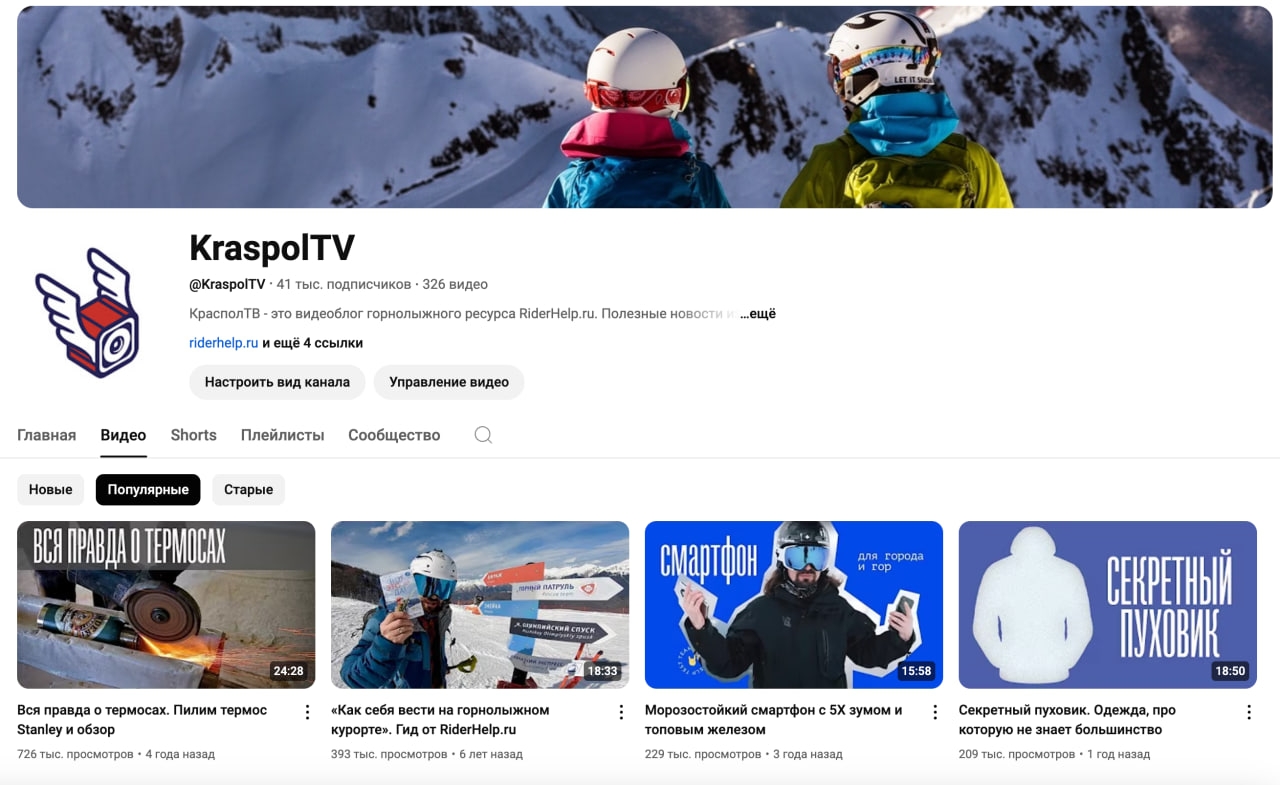Select the Популярные sort chip
Viewport: 1280px width, 785px height.
148,490
